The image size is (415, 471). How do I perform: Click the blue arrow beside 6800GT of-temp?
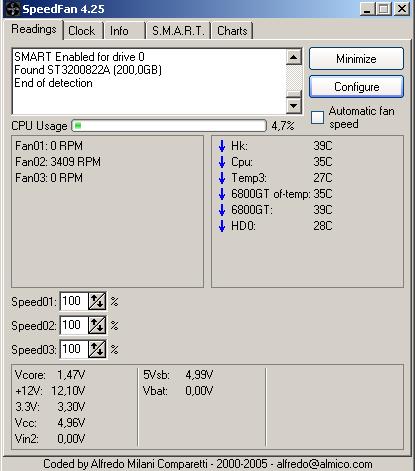tap(222, 194)
